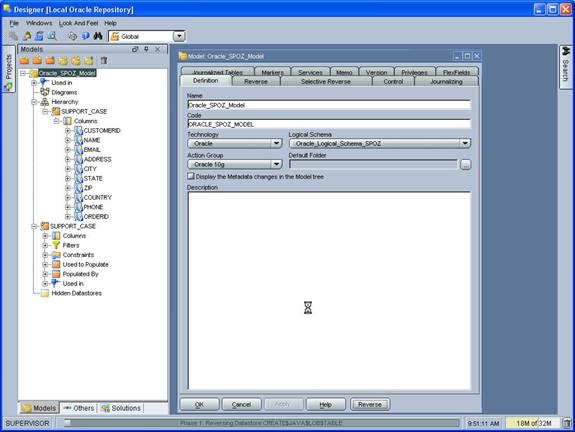Switch to the Control tab
575x432 pixels.
pyautogui.click(x=393, y=81)
